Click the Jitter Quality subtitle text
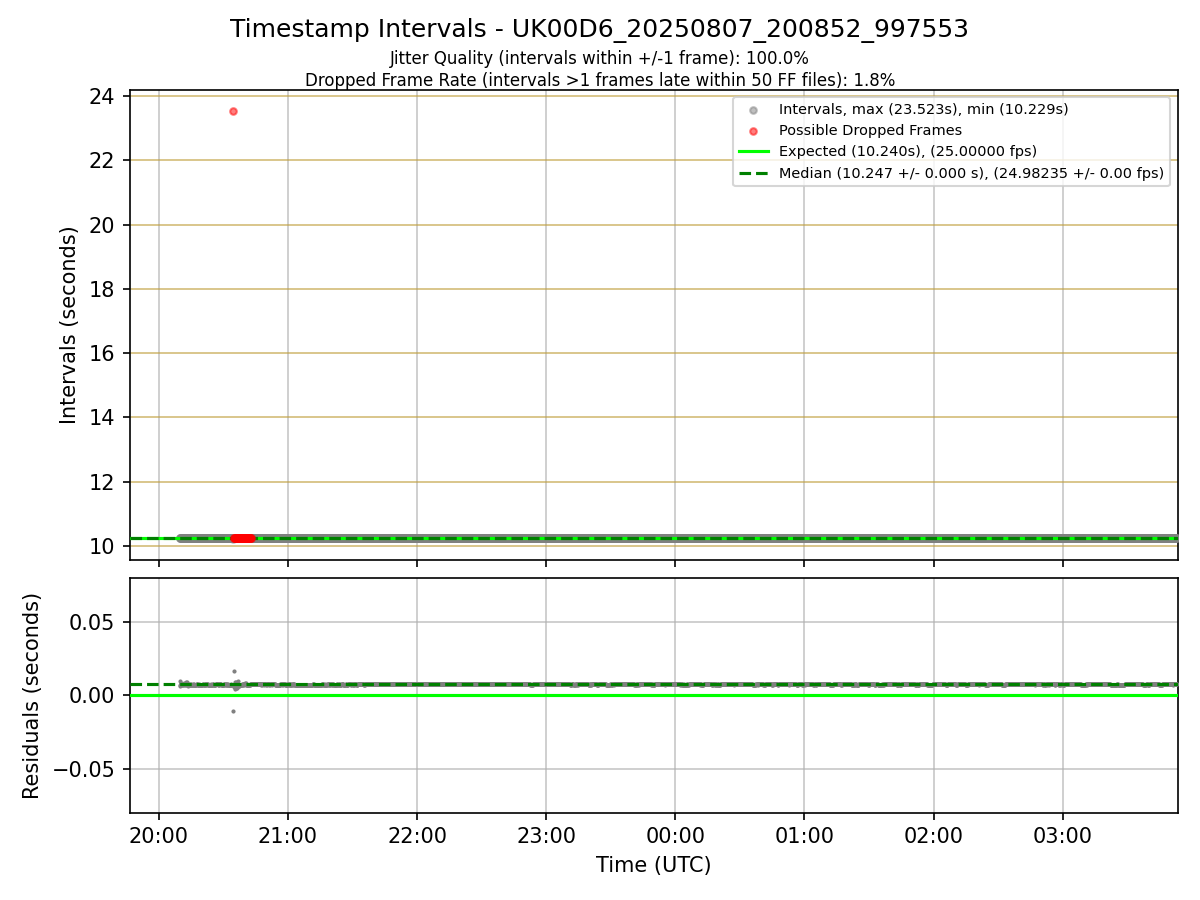This screenshot has width=1200, height=900. [x=599, y=58]
